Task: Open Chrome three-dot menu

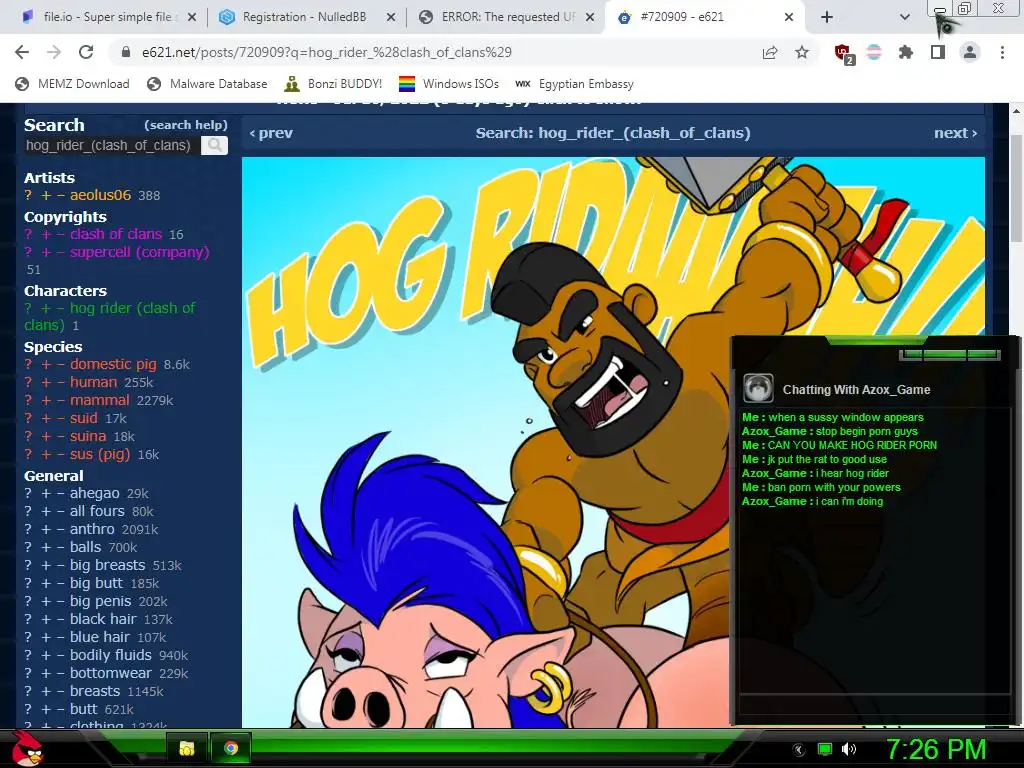Action: pyautogui.click(x=1002, y=52)
